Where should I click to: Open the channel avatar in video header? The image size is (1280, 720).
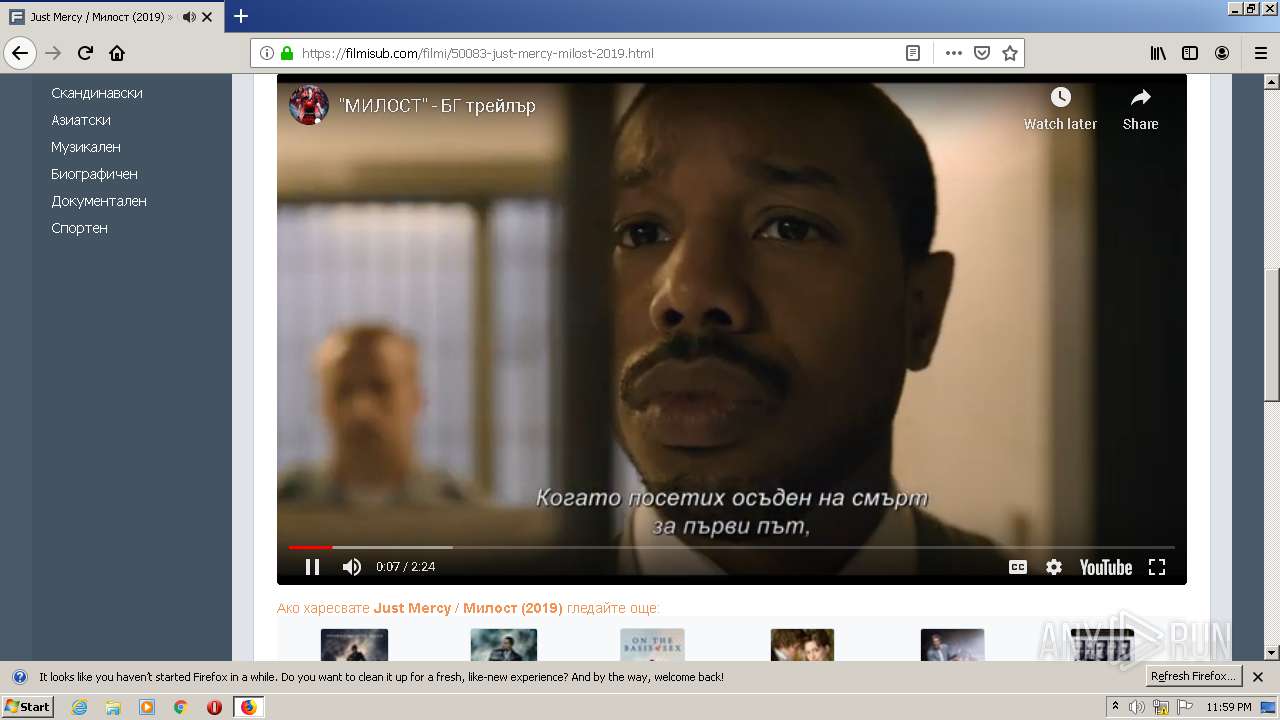point(309,105)
